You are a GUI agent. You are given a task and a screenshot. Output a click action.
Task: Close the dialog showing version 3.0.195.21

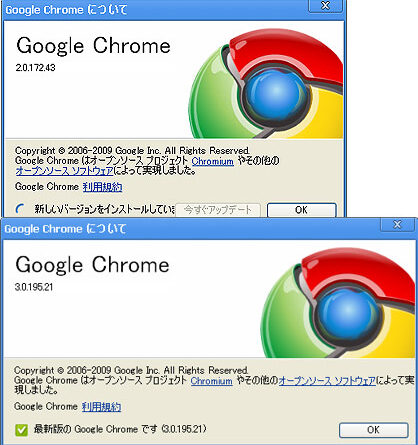pyautogui.click(x=397, y=225)
